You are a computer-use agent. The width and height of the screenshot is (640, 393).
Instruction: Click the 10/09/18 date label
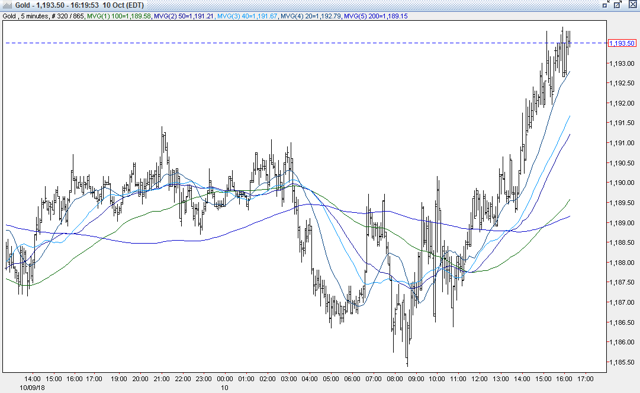pos(32,387)
